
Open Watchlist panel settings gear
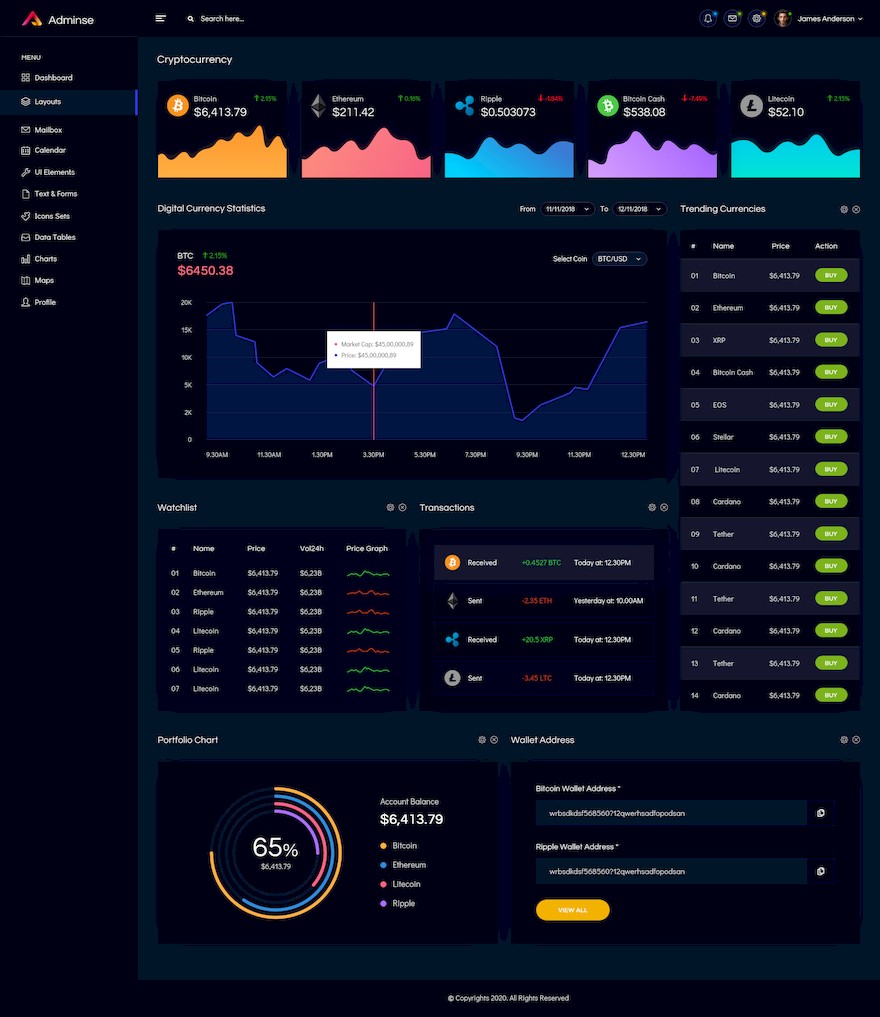coord(390,507)
